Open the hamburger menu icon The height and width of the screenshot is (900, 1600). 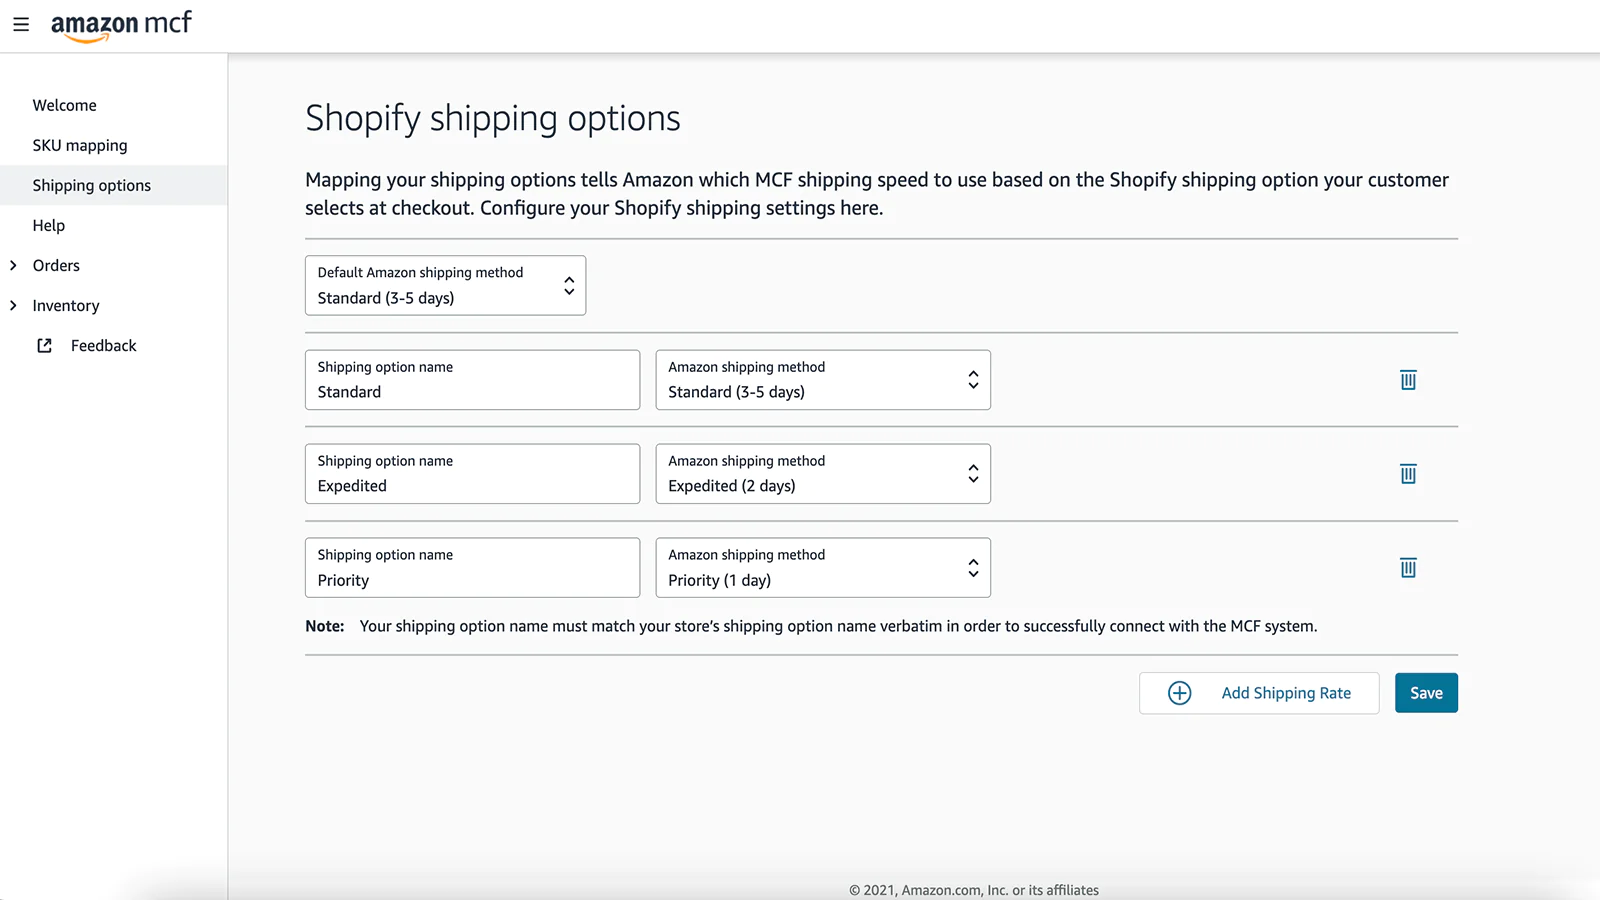(21, 24)
